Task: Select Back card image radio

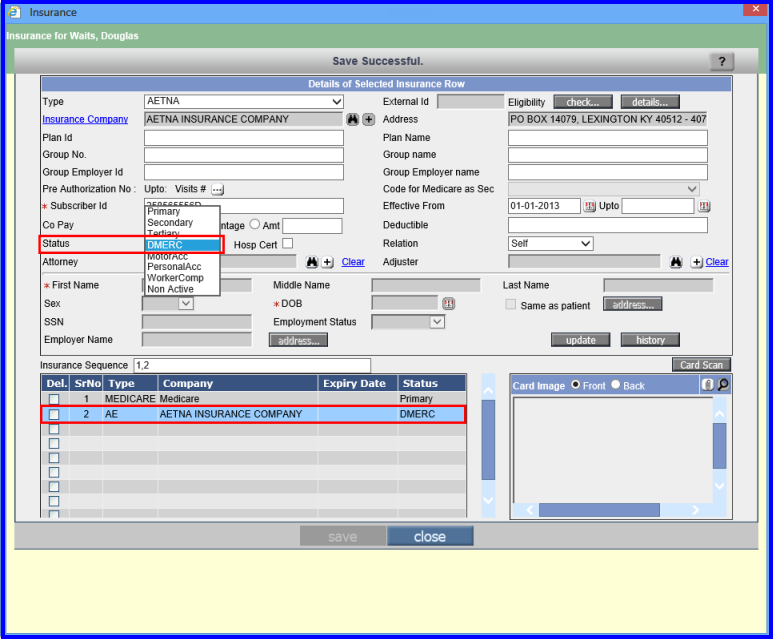Action: [615, 385]
